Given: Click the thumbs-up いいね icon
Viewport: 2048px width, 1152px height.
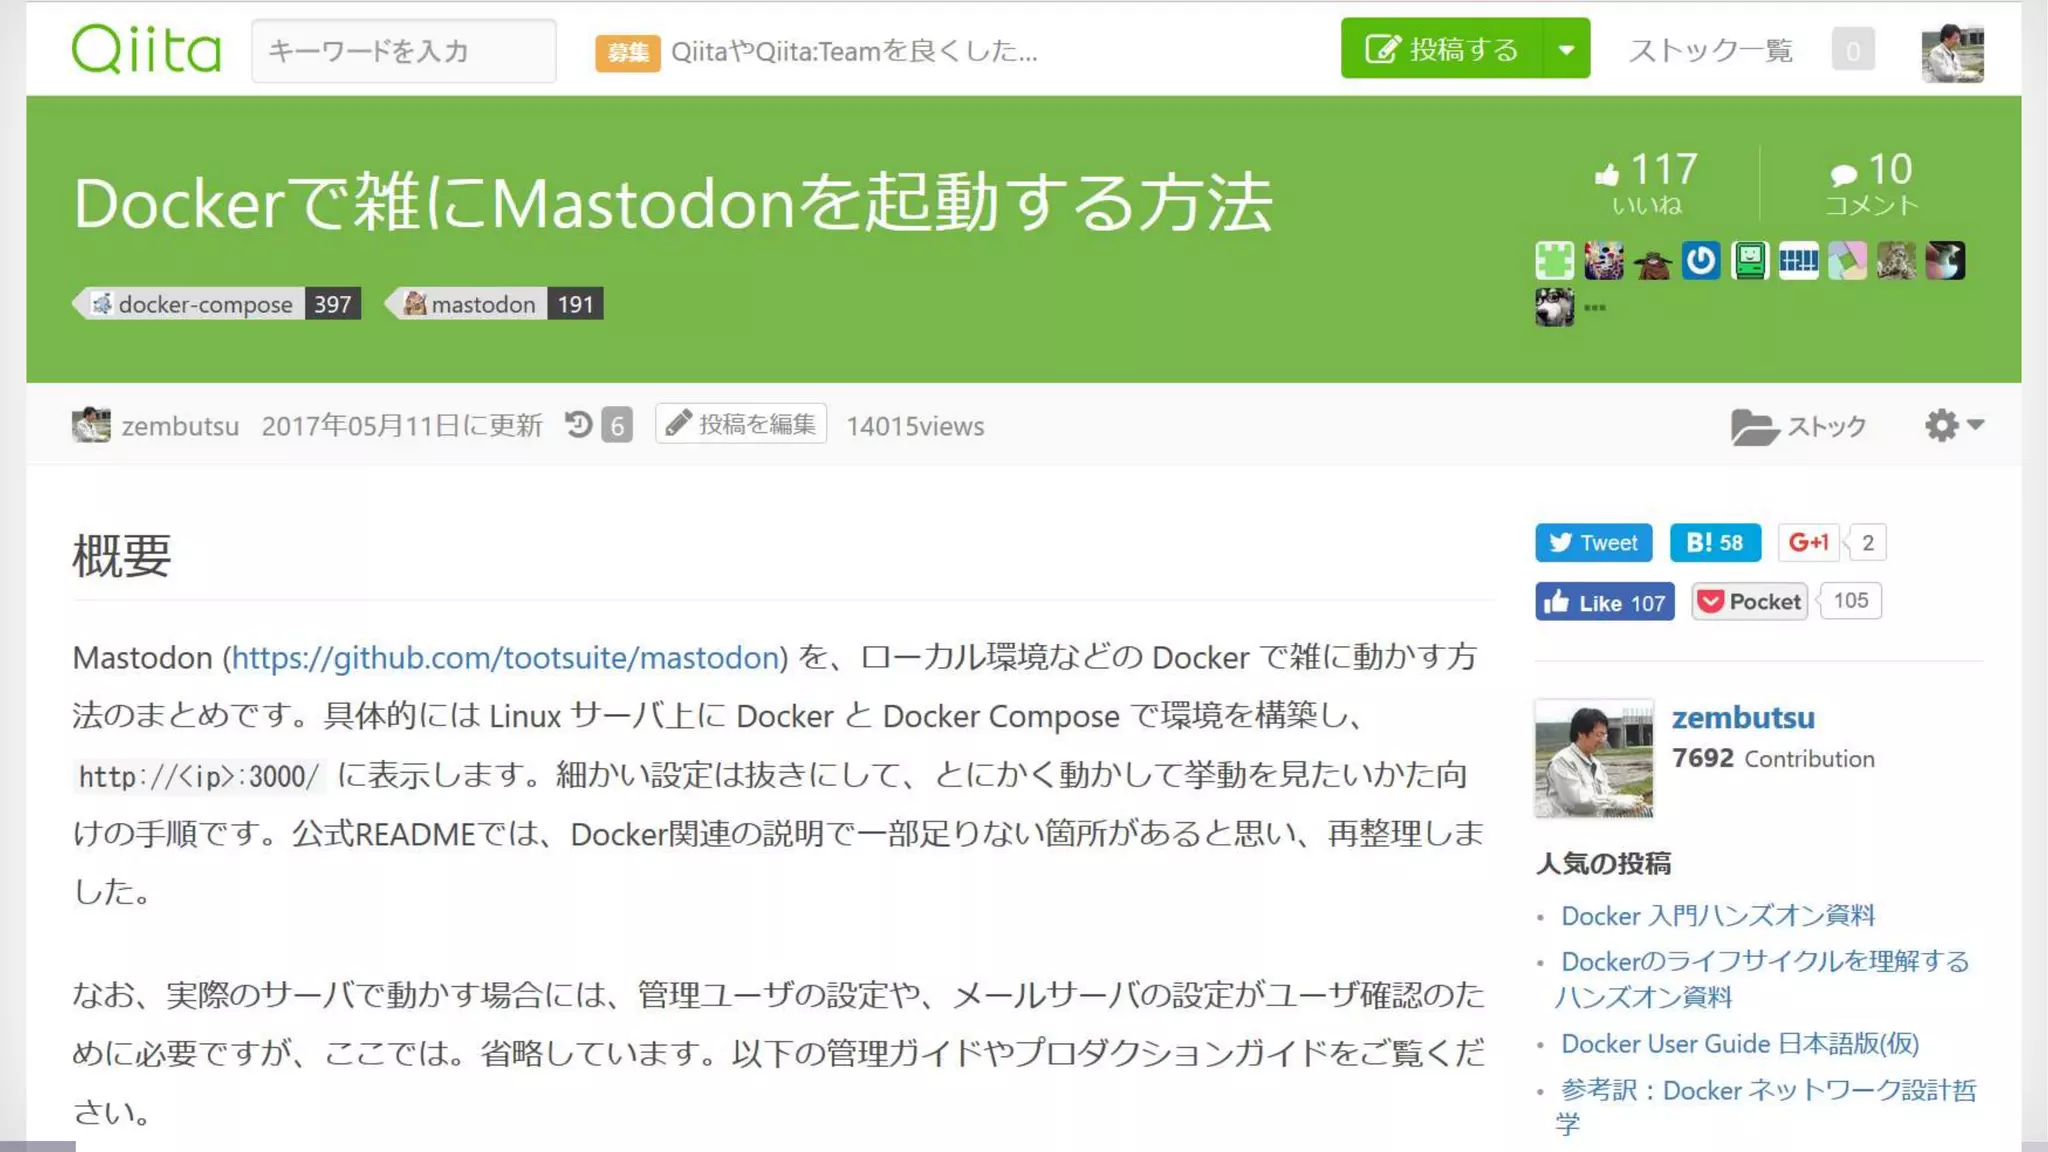Looking at the screenshot, I should 1607,175.
